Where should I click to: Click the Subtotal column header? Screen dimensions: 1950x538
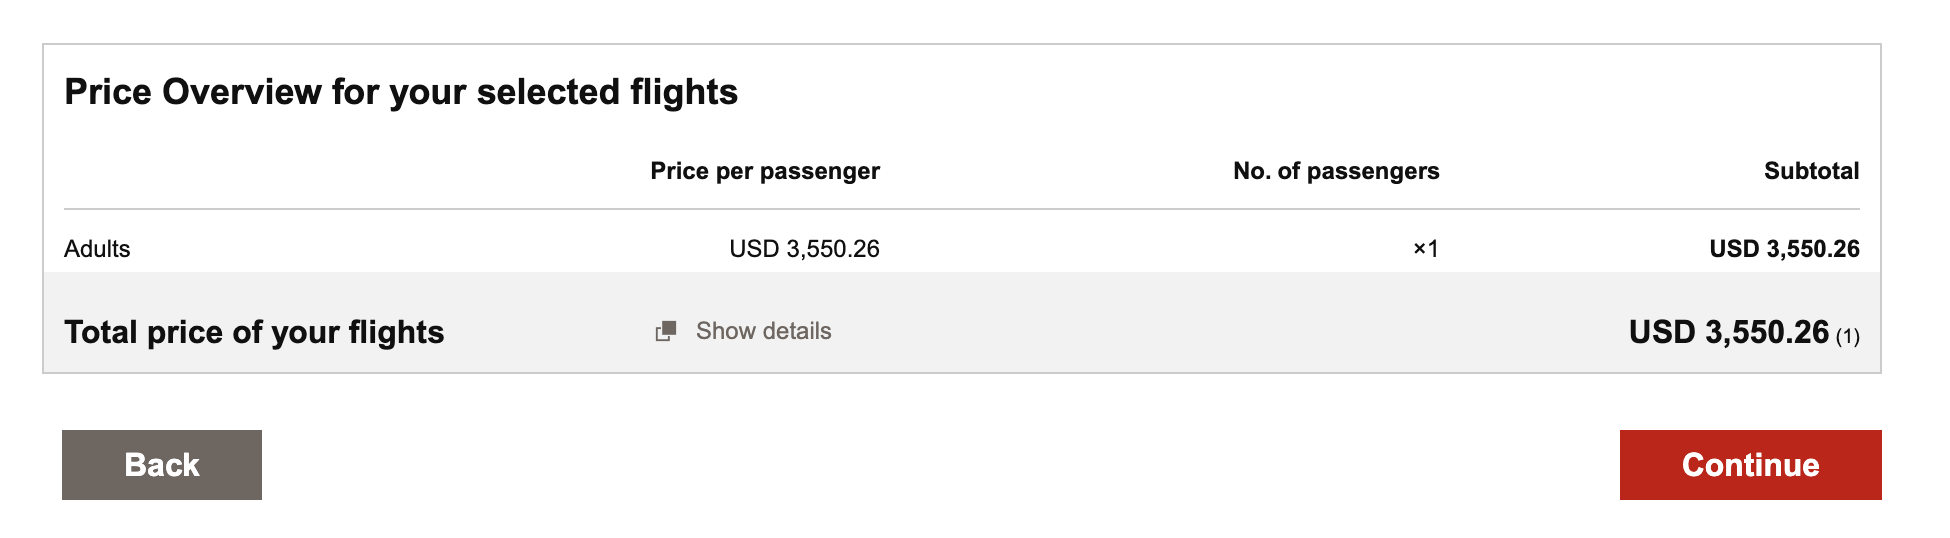click(1811, 171)
